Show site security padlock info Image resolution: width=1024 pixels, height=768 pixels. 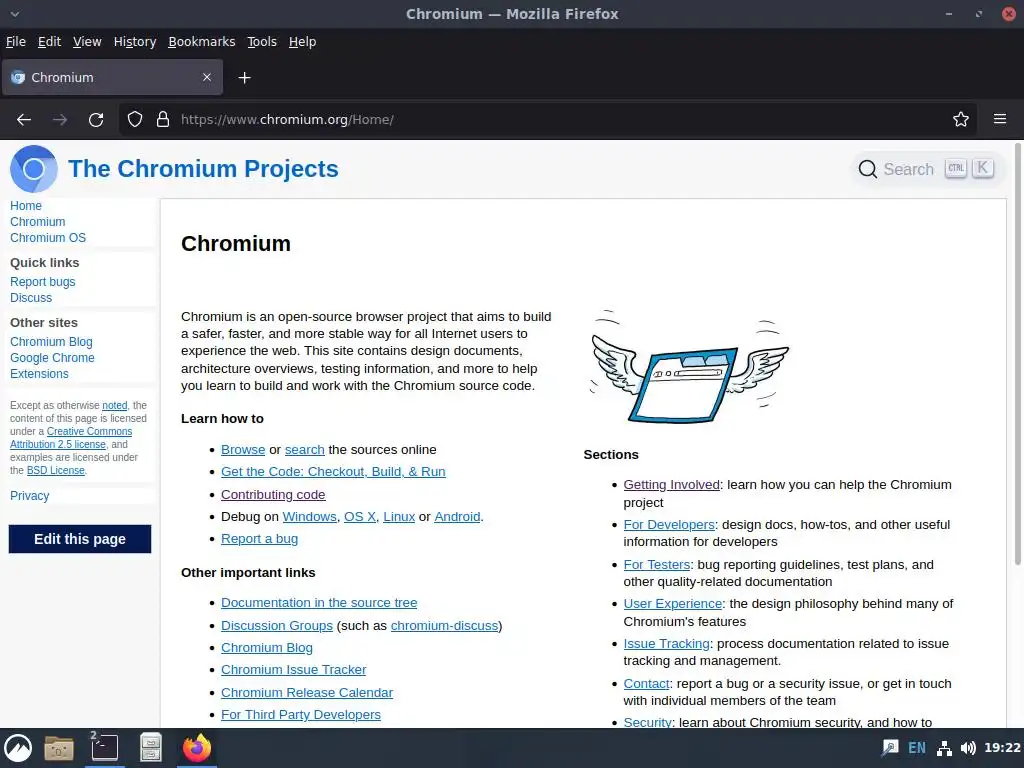163,120
